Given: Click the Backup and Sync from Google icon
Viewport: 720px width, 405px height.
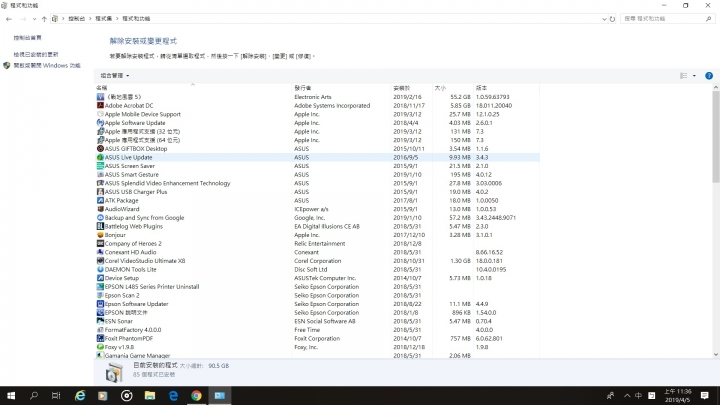Looking at the screenshot, I should pyautogui.click(x=100, y=218).
